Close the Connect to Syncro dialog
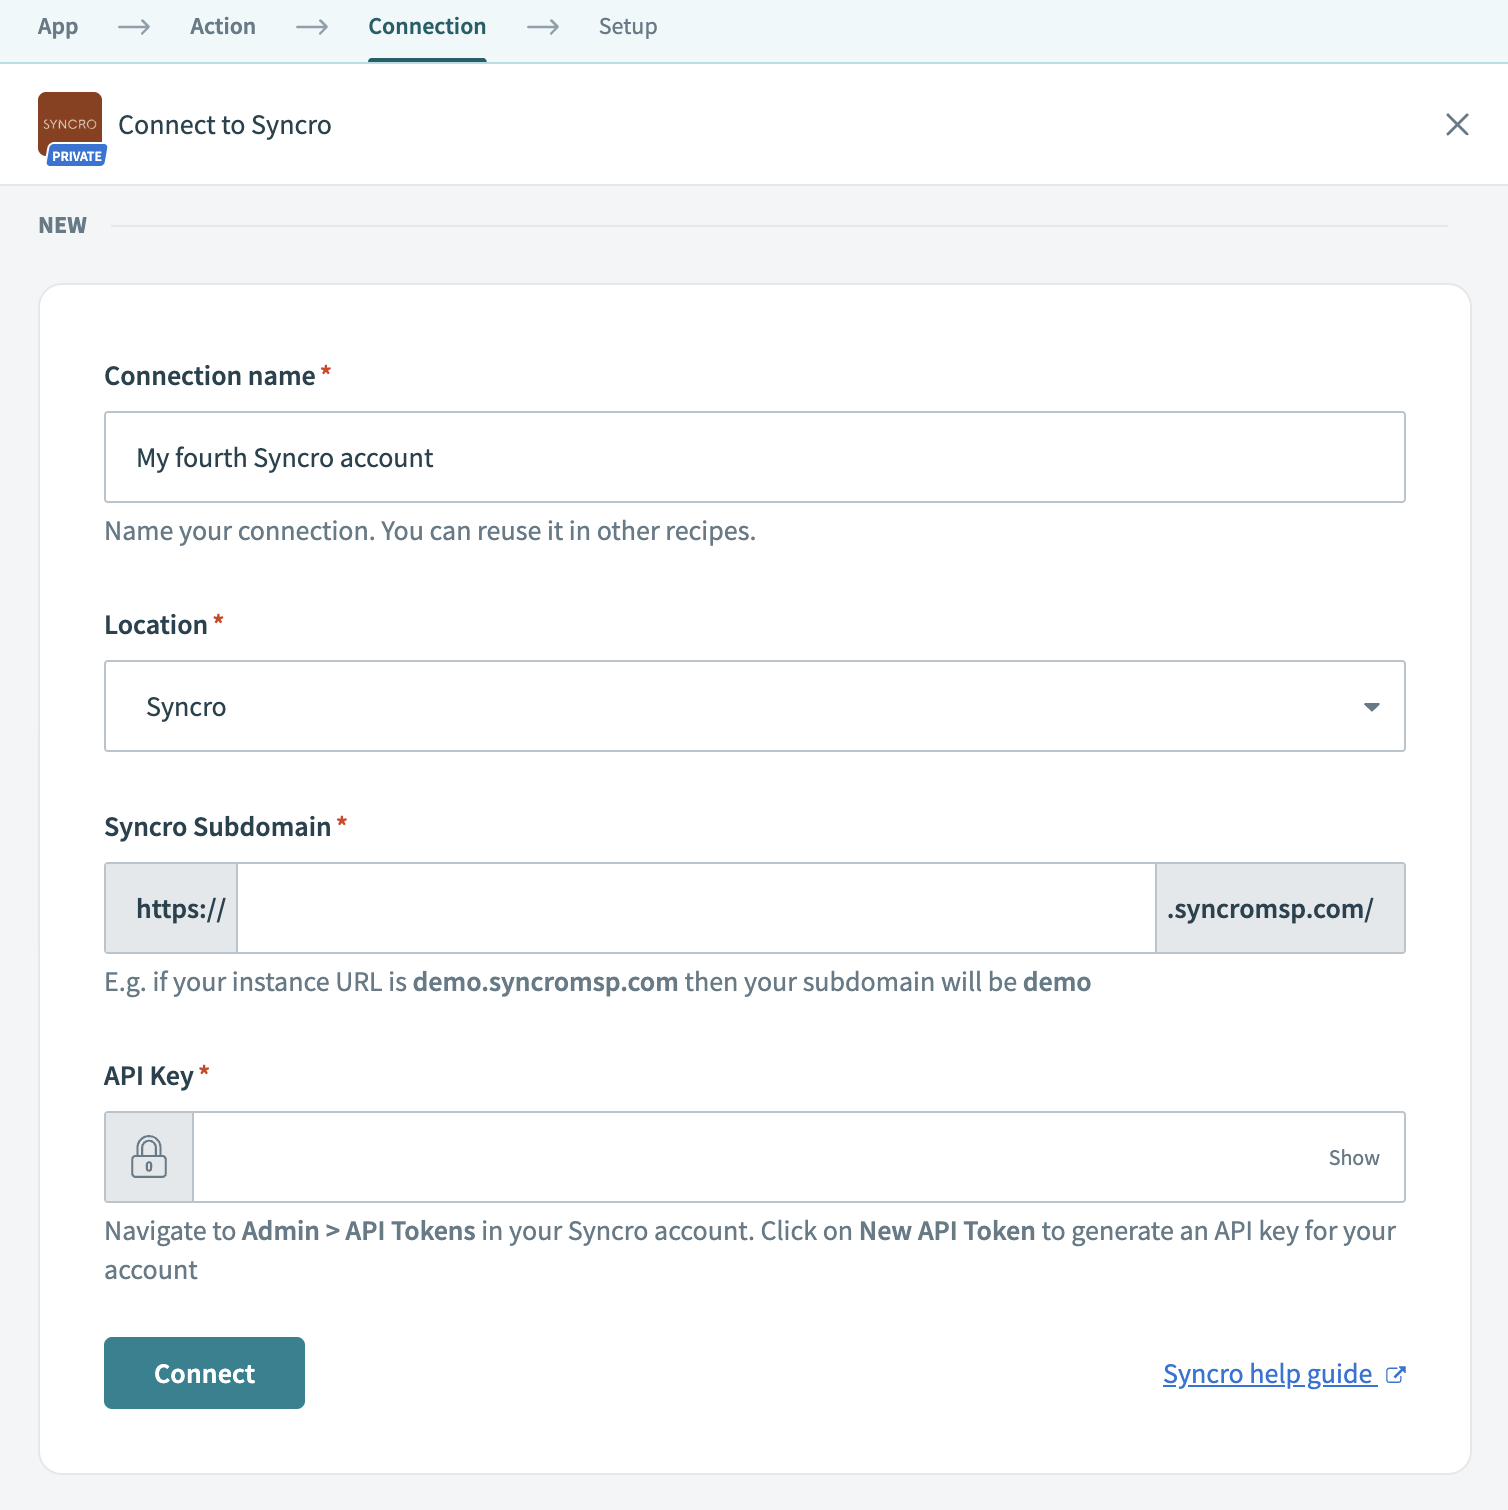The image size is (1508, 1510). click(1457, 124)
